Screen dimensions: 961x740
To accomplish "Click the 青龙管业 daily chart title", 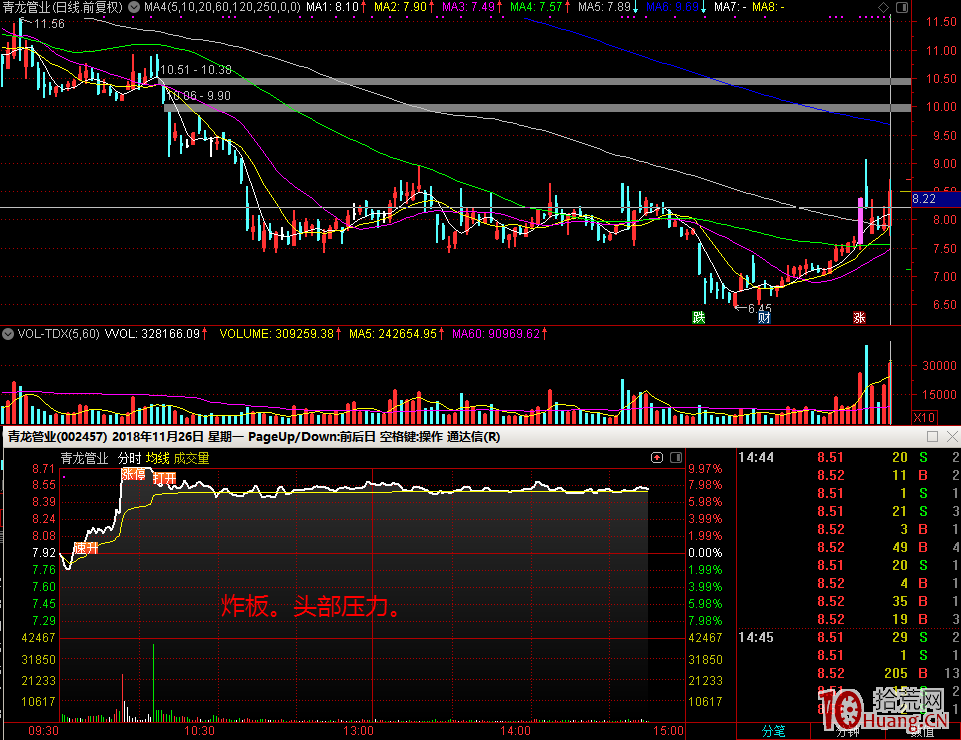I will pyautogui.click(x=28, y=7).
